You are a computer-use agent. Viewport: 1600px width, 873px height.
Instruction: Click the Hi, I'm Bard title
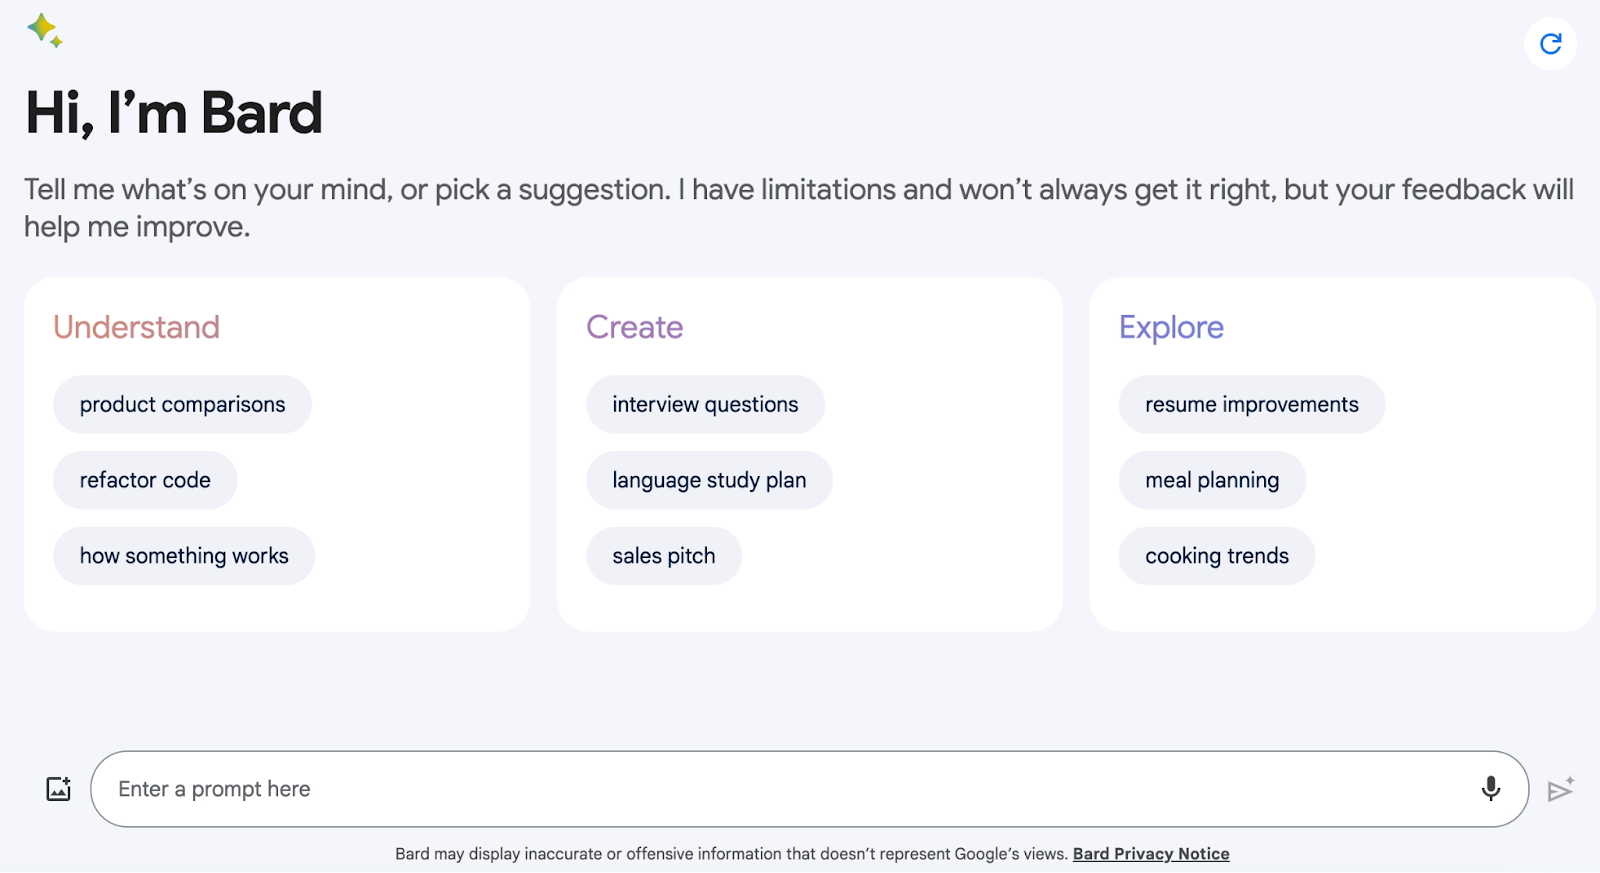coord(174,112)
